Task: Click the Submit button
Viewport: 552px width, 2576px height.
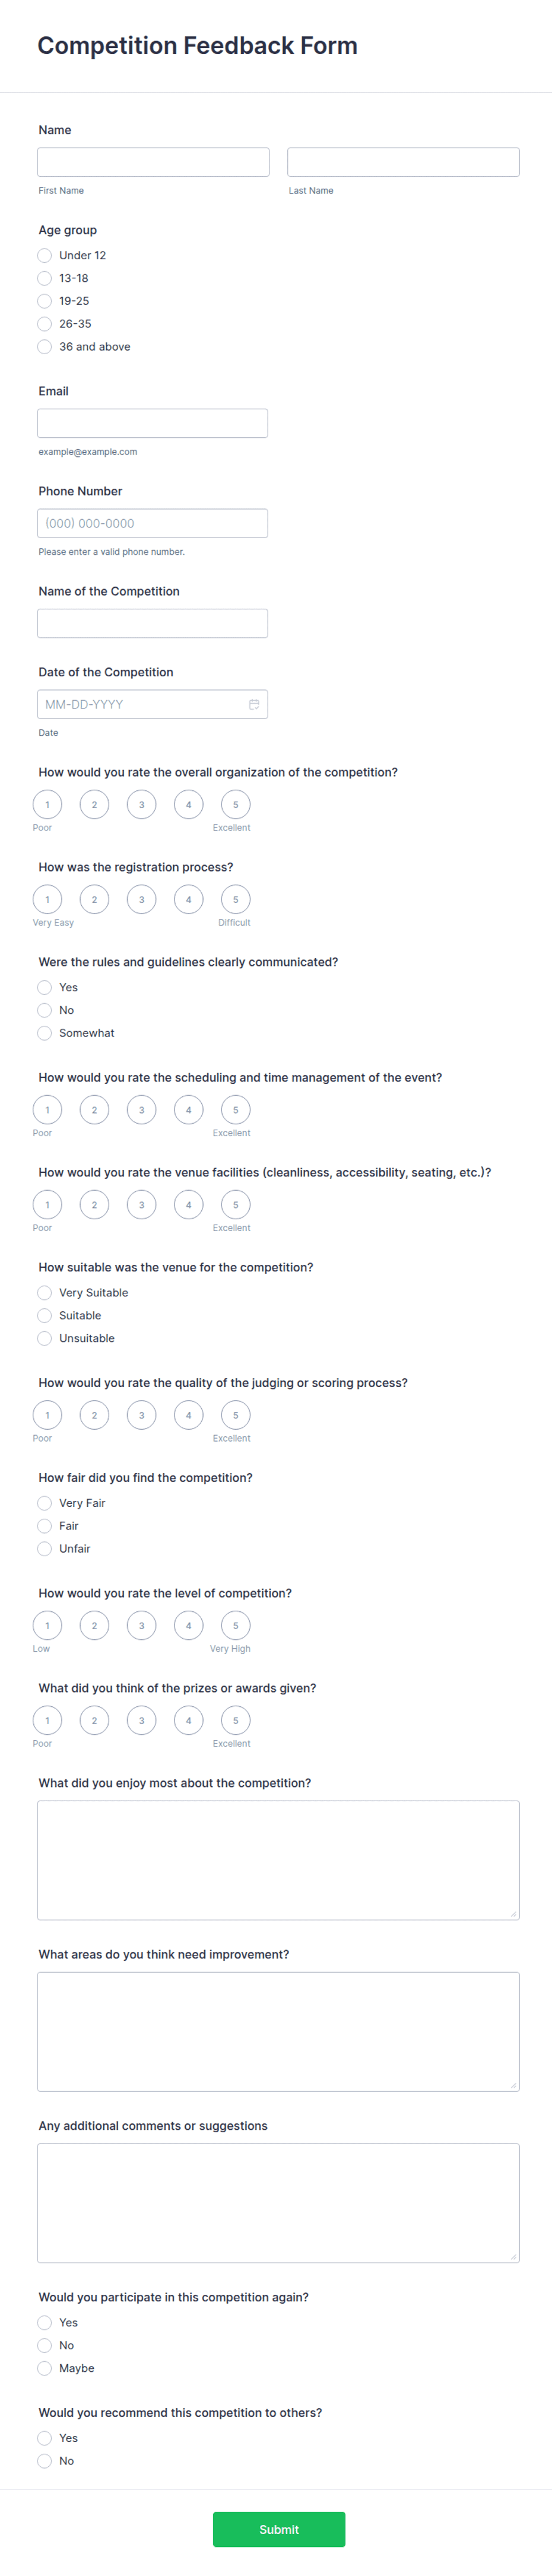Action: (x=279, y=2529)
